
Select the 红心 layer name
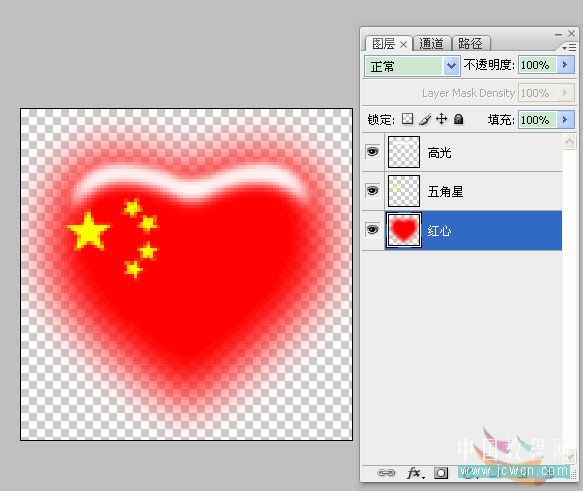[x=439, y=231]
